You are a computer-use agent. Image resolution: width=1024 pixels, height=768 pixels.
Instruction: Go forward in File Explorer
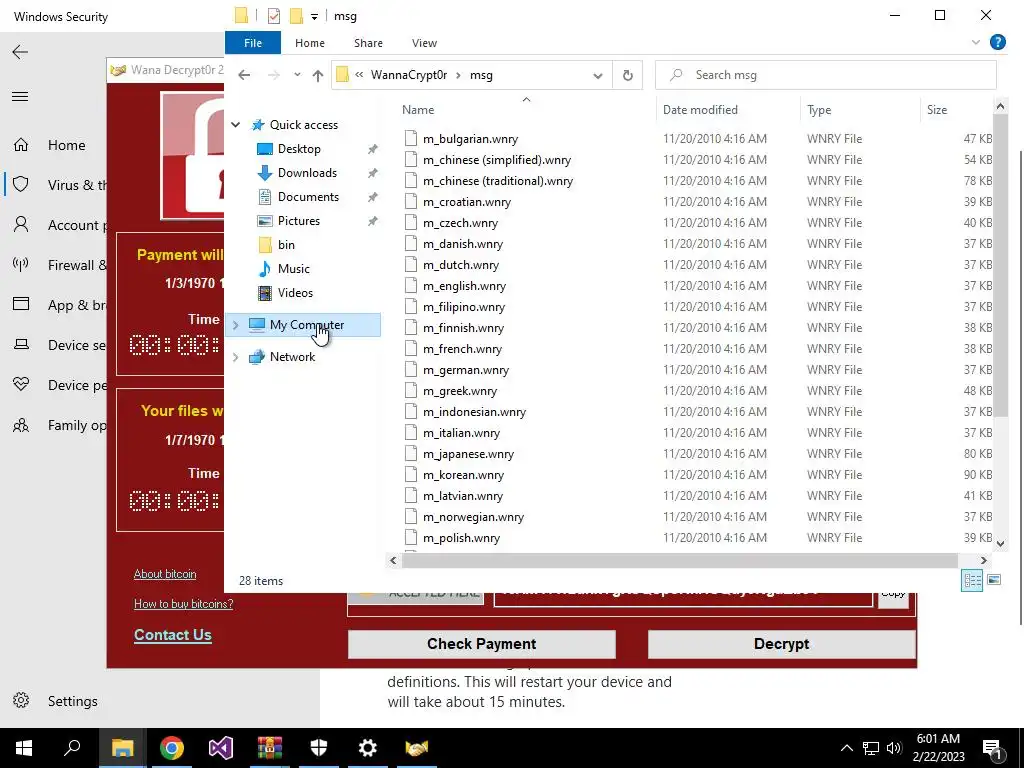coord(274,75)
